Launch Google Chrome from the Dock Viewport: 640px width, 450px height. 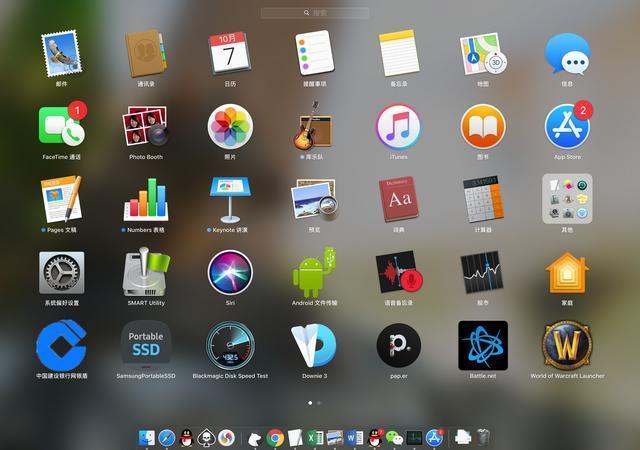(x=276, y=438)
